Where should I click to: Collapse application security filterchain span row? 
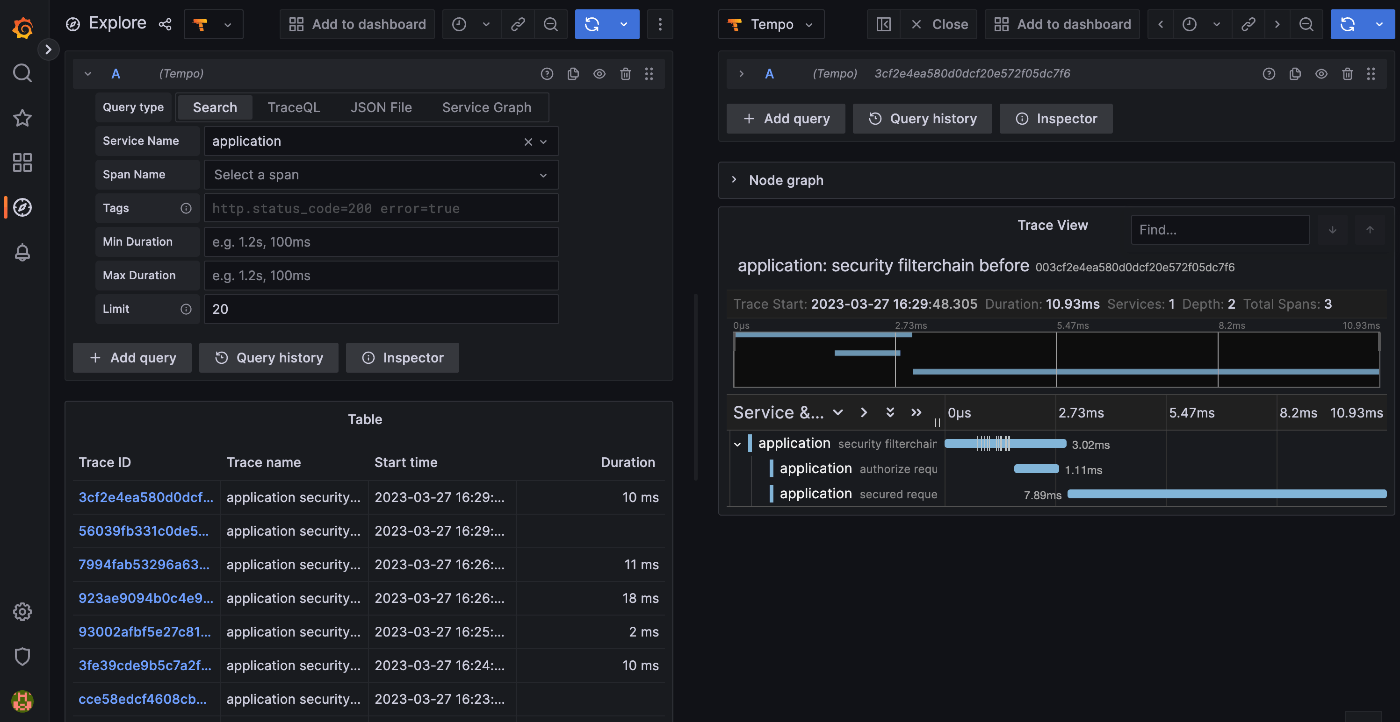click(738, 444)
